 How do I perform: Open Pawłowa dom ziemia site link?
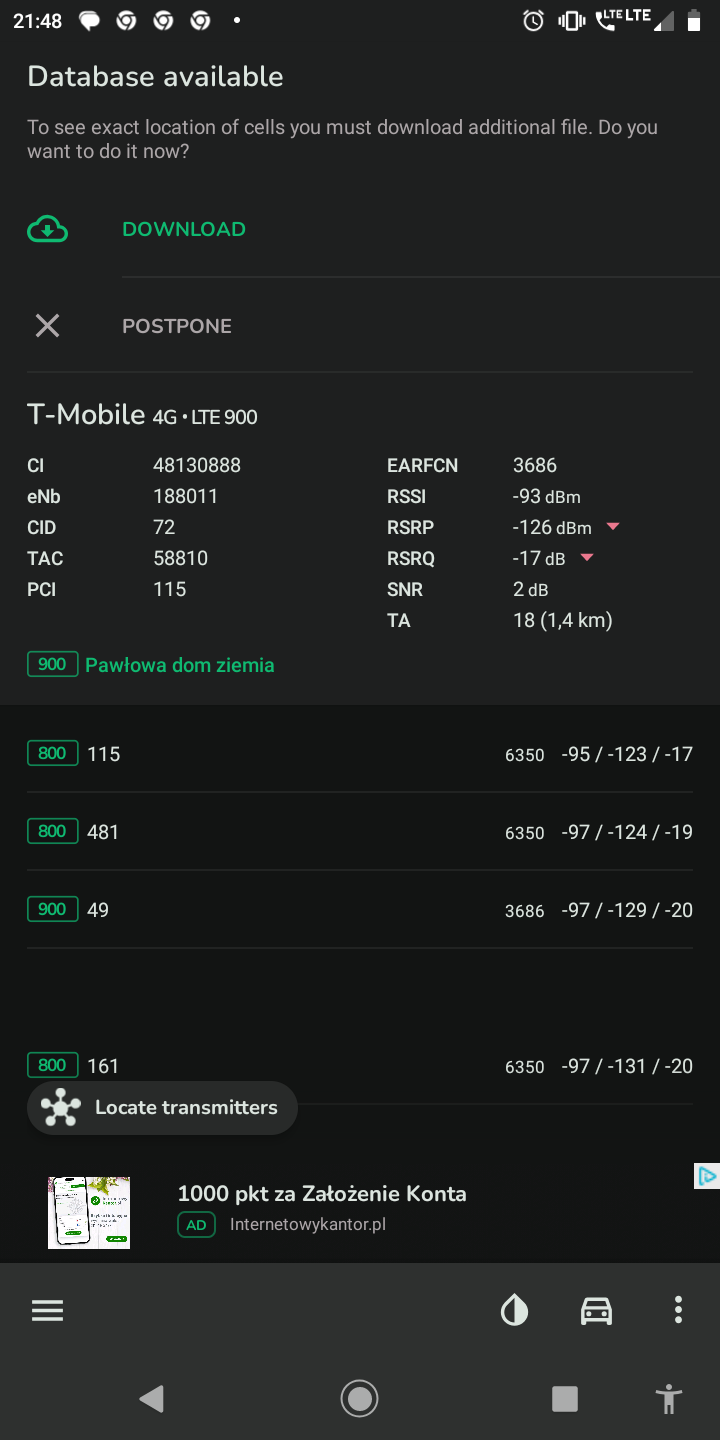(x=180, y=665)
